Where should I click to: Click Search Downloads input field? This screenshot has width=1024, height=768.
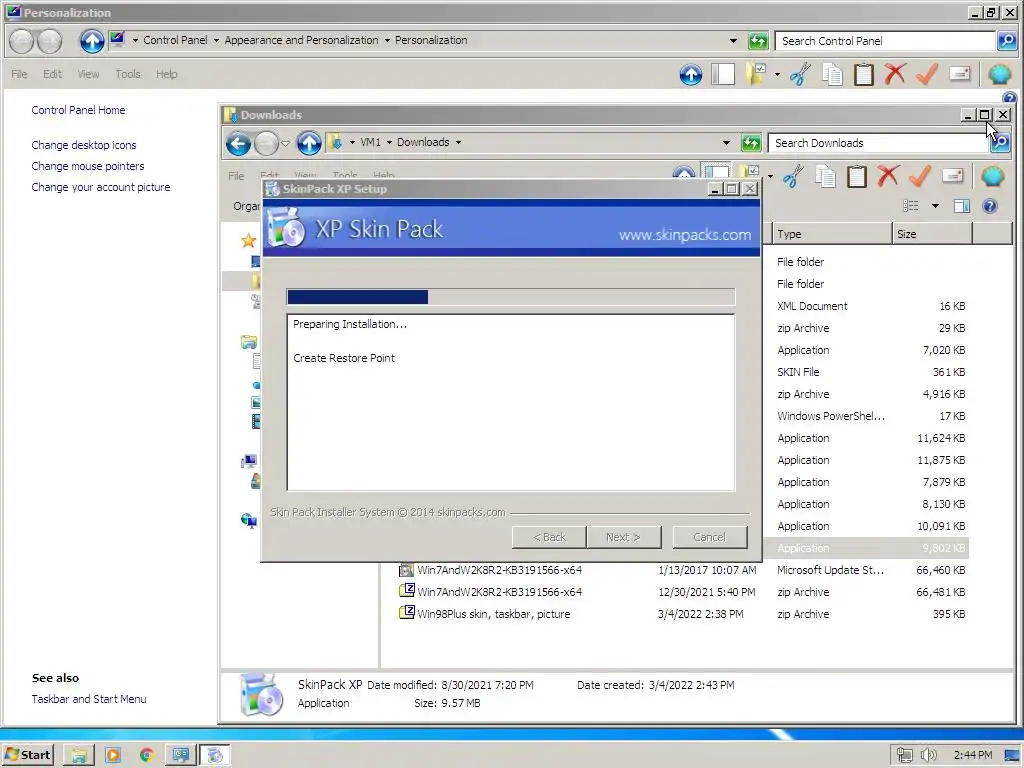point(878,143)
